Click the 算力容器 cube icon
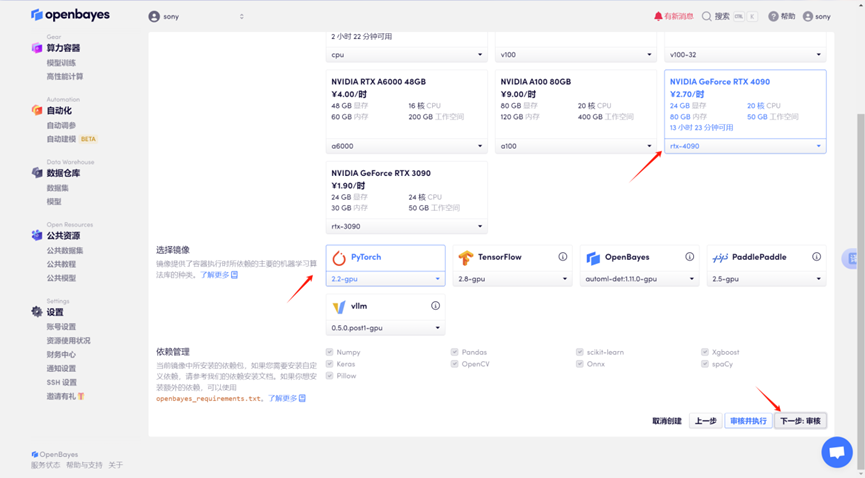Viewport: 865px width, 478px height. click(37, 48)
